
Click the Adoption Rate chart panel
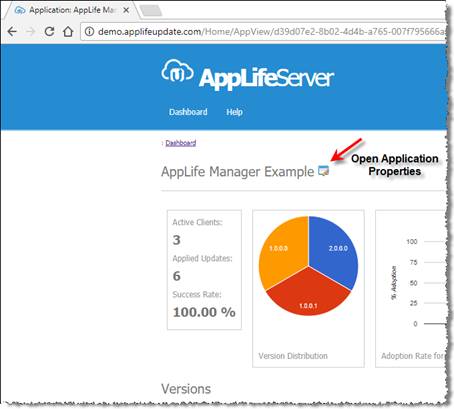coord(411,289)
